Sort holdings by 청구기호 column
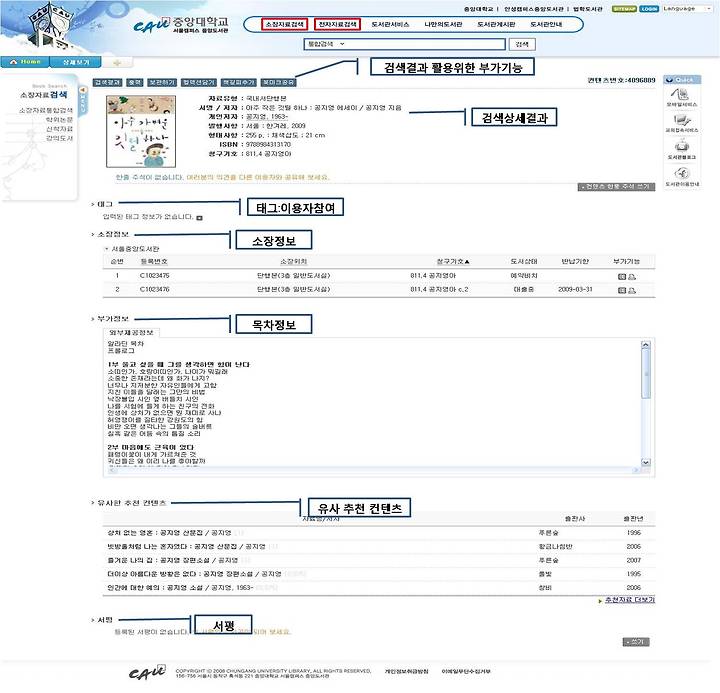Screen dimensions: 720x693 [453, 261]
